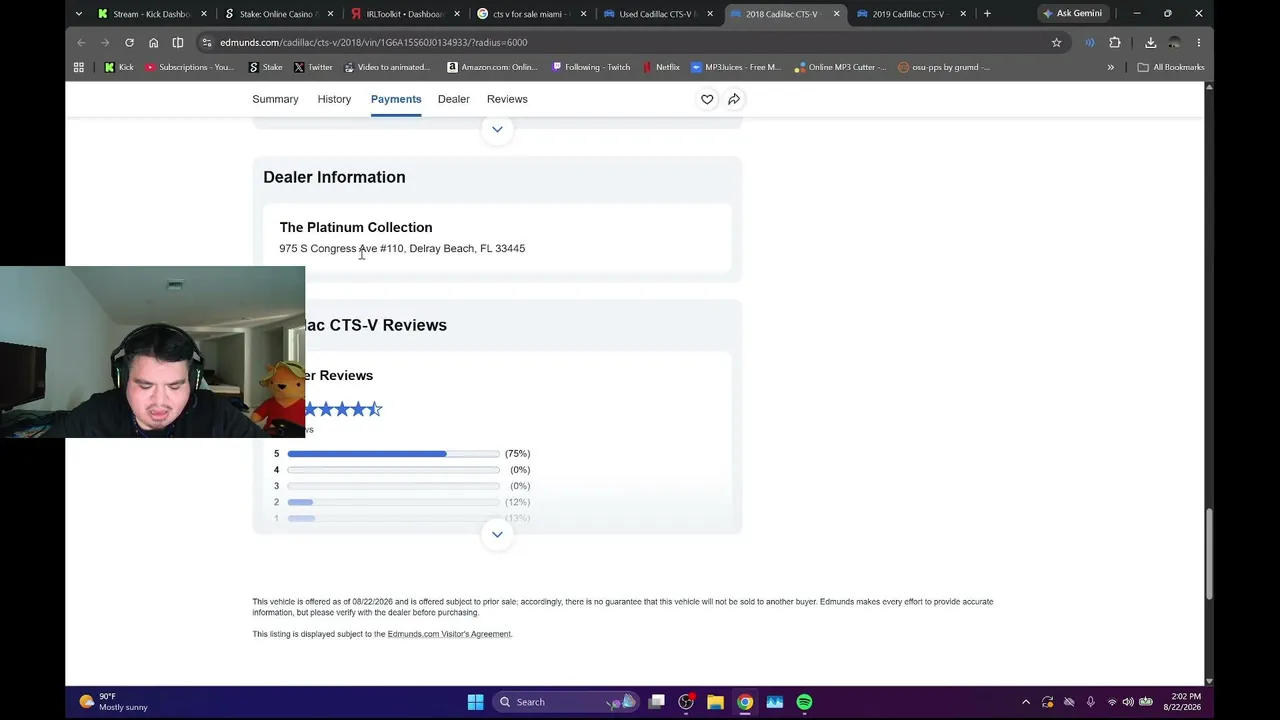The width and height of the screenshot is (1280, 720).
Task: Click the media control icon in toolbar
Action: (x=1090, y=42)
